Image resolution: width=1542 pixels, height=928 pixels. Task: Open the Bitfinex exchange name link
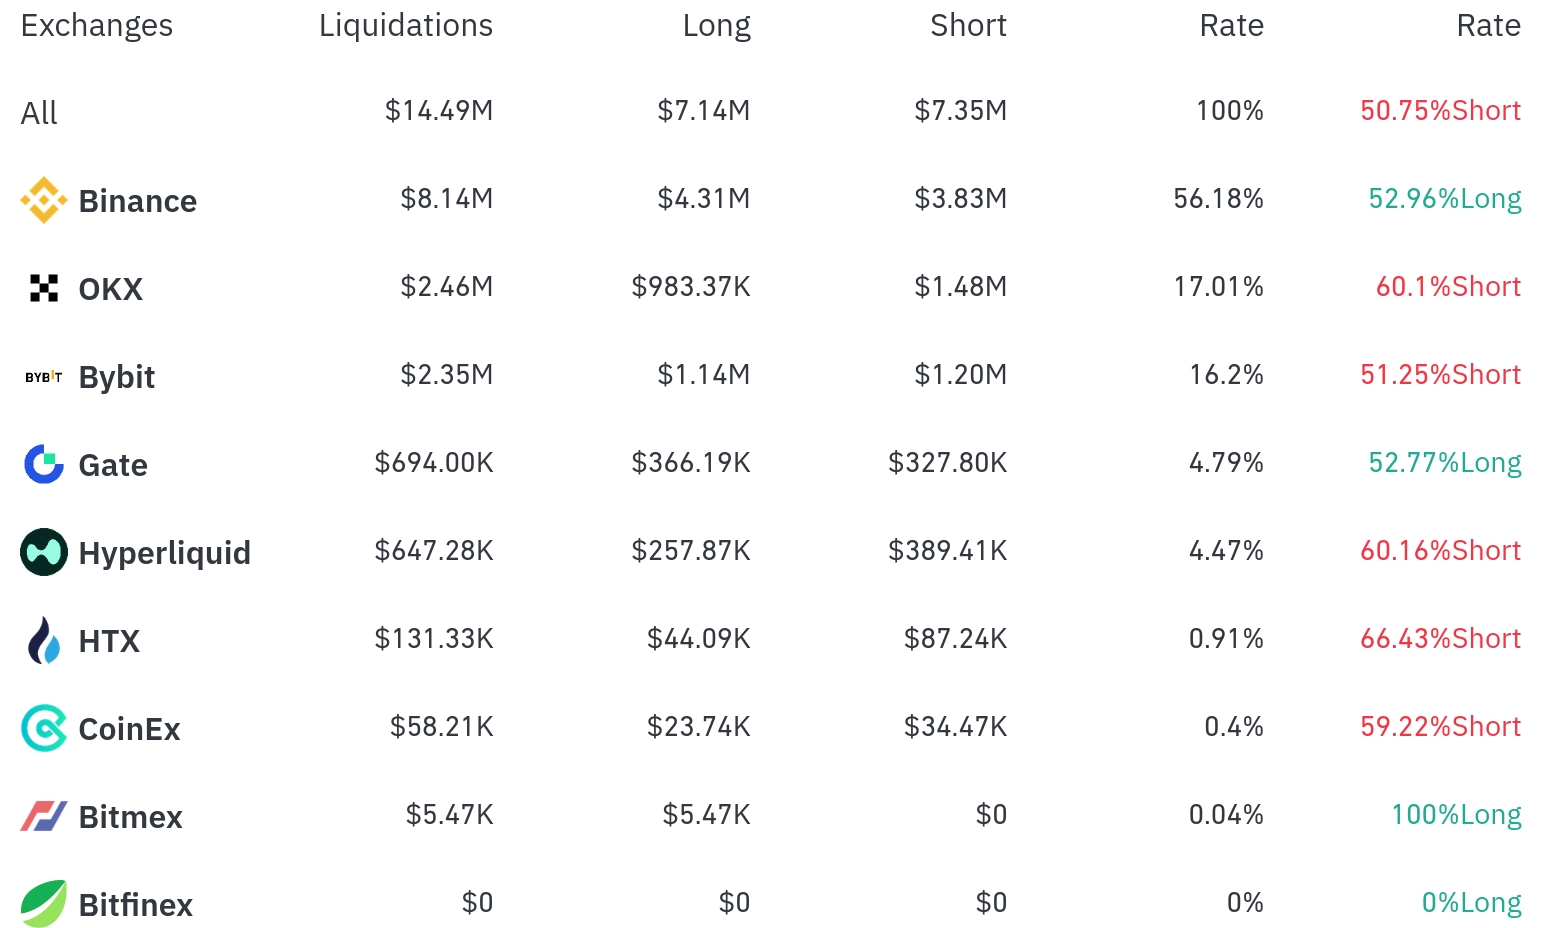click(x=136, y=905)
